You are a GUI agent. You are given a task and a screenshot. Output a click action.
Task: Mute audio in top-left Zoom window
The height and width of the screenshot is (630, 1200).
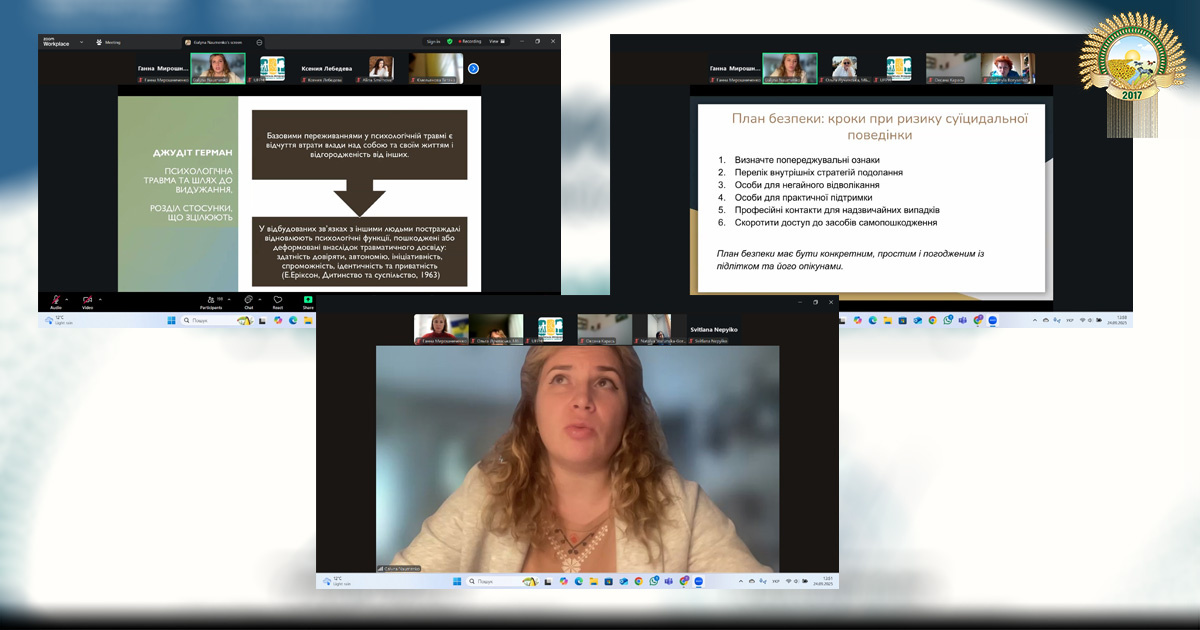tap(55, 300)
